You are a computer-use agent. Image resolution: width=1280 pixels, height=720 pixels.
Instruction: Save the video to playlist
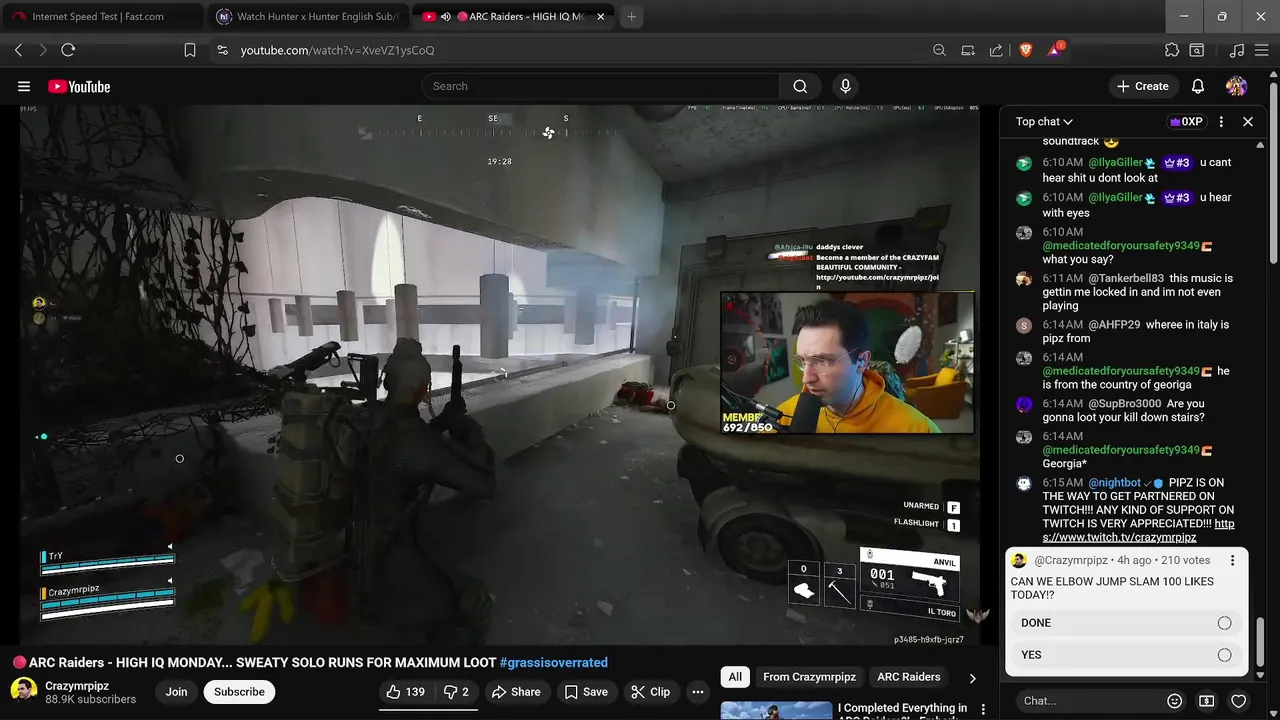click(x=586, y=692)
